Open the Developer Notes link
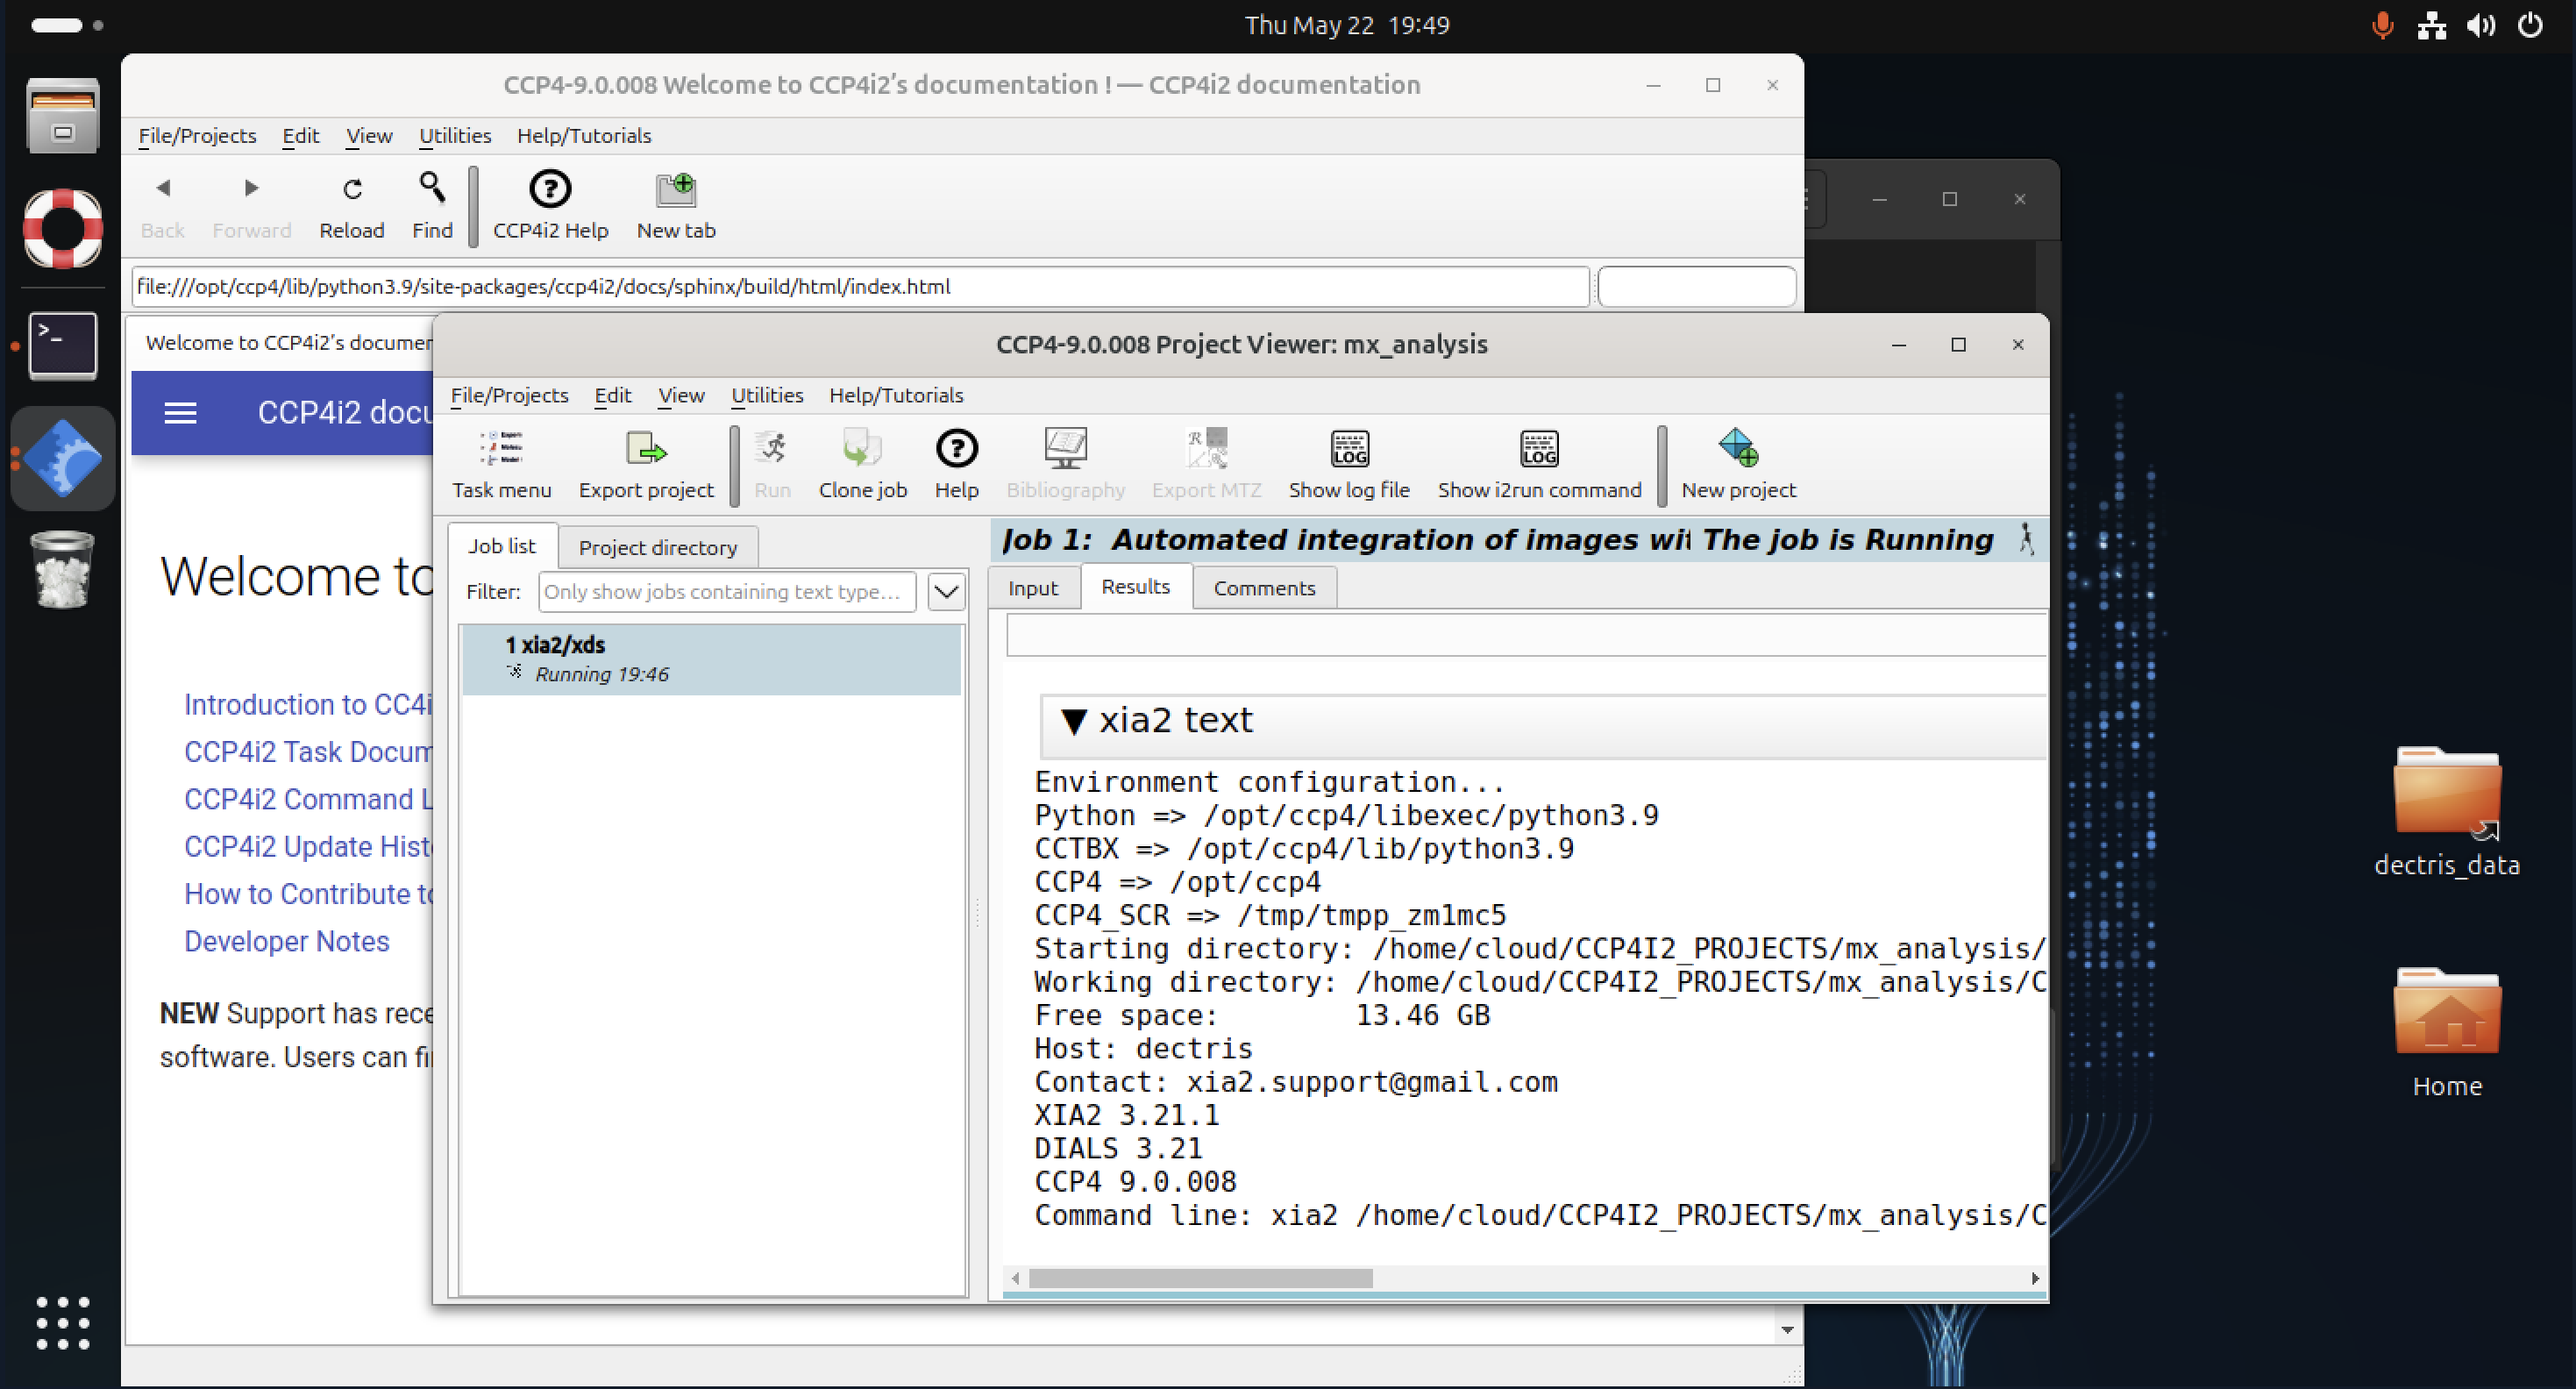This screenshot has width=2576, height=1389. (287, 942)
